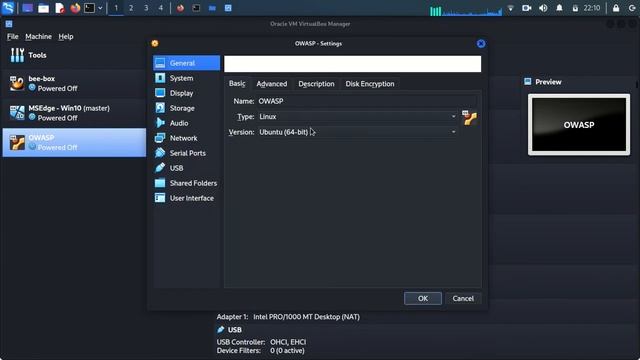
Task: Open the Storage settings category
Action: (187, 108)
